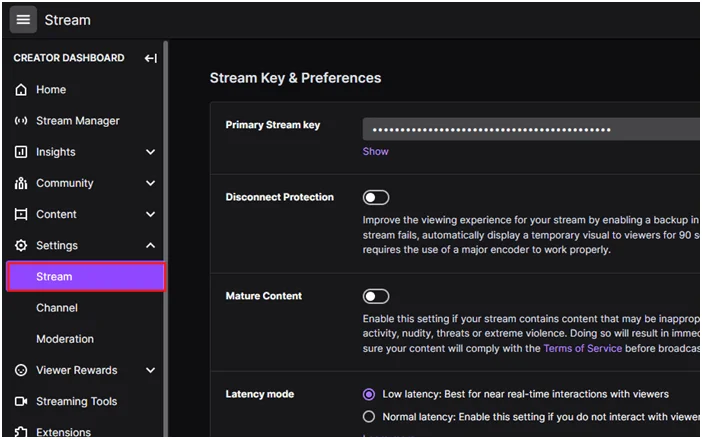Image resolution: width=702 pixels, height=439 pixels.
Task: Expand the Insights section chevron
Action: [150, 152]
